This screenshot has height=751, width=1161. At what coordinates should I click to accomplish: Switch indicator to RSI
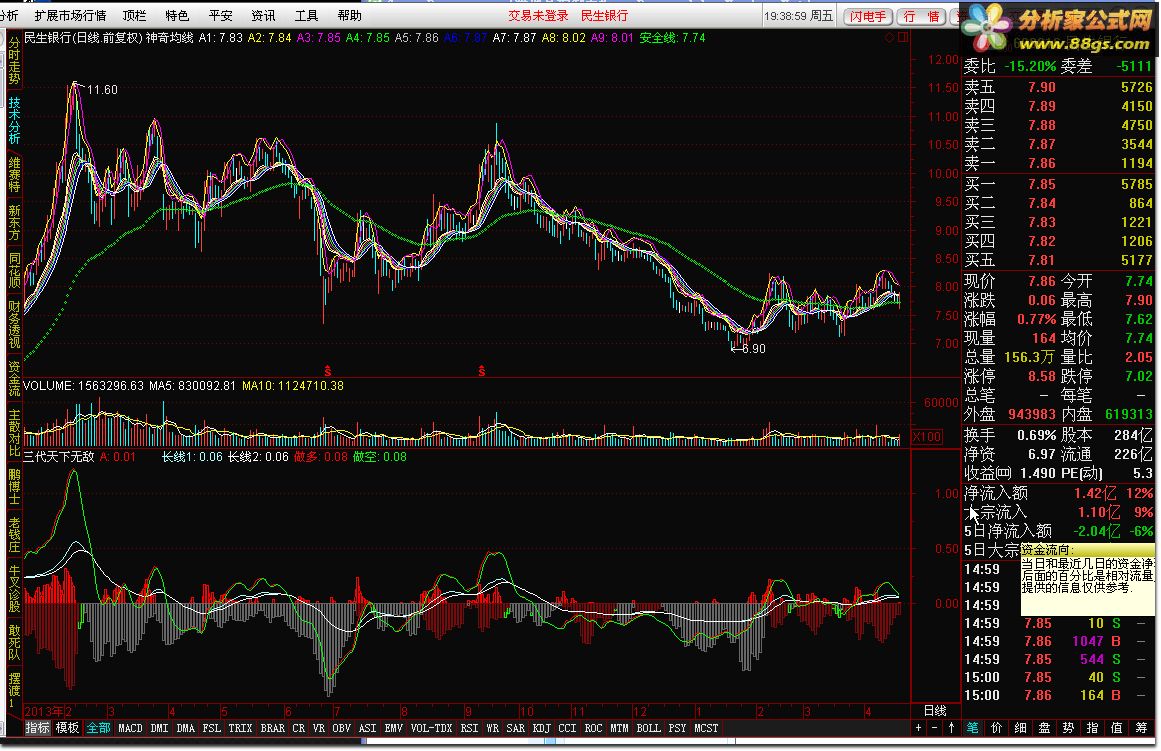coord(469,728)
